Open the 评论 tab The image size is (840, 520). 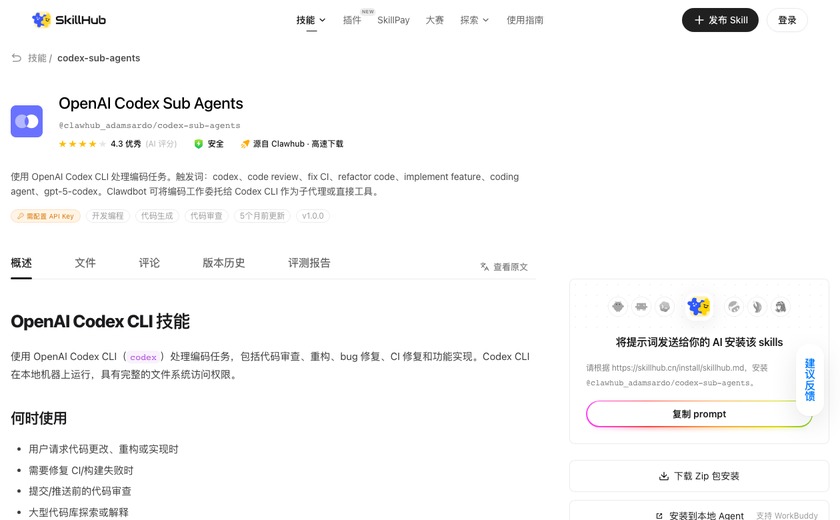[149, 263]
